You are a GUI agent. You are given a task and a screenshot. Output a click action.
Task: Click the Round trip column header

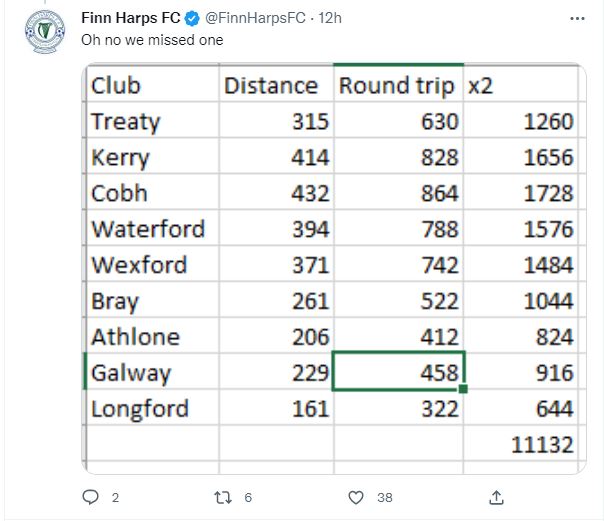(x=396, y=85)
